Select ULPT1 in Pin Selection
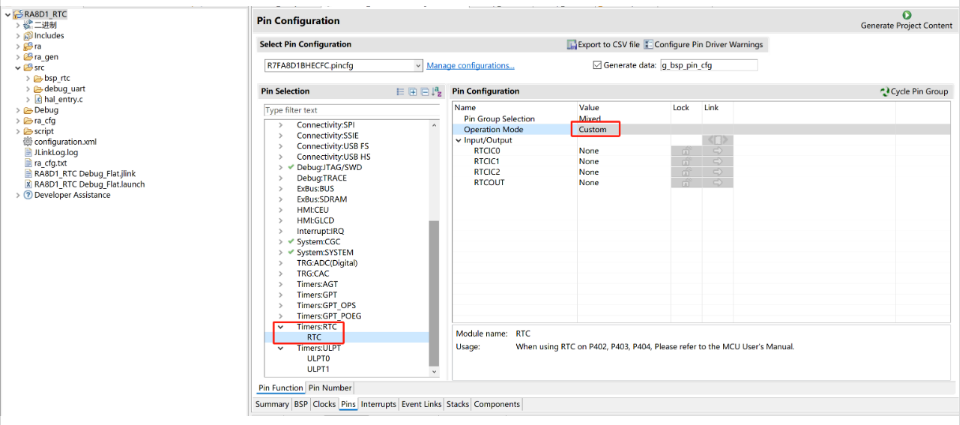The image size is (960, 425). tap(318, 369)
